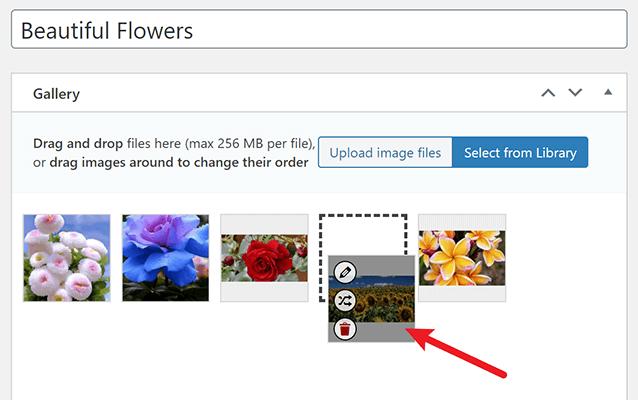Viewport: 638px width, 400px height.
Task: Select the yellow plumeria thumbnail
Action: (462, 258)
